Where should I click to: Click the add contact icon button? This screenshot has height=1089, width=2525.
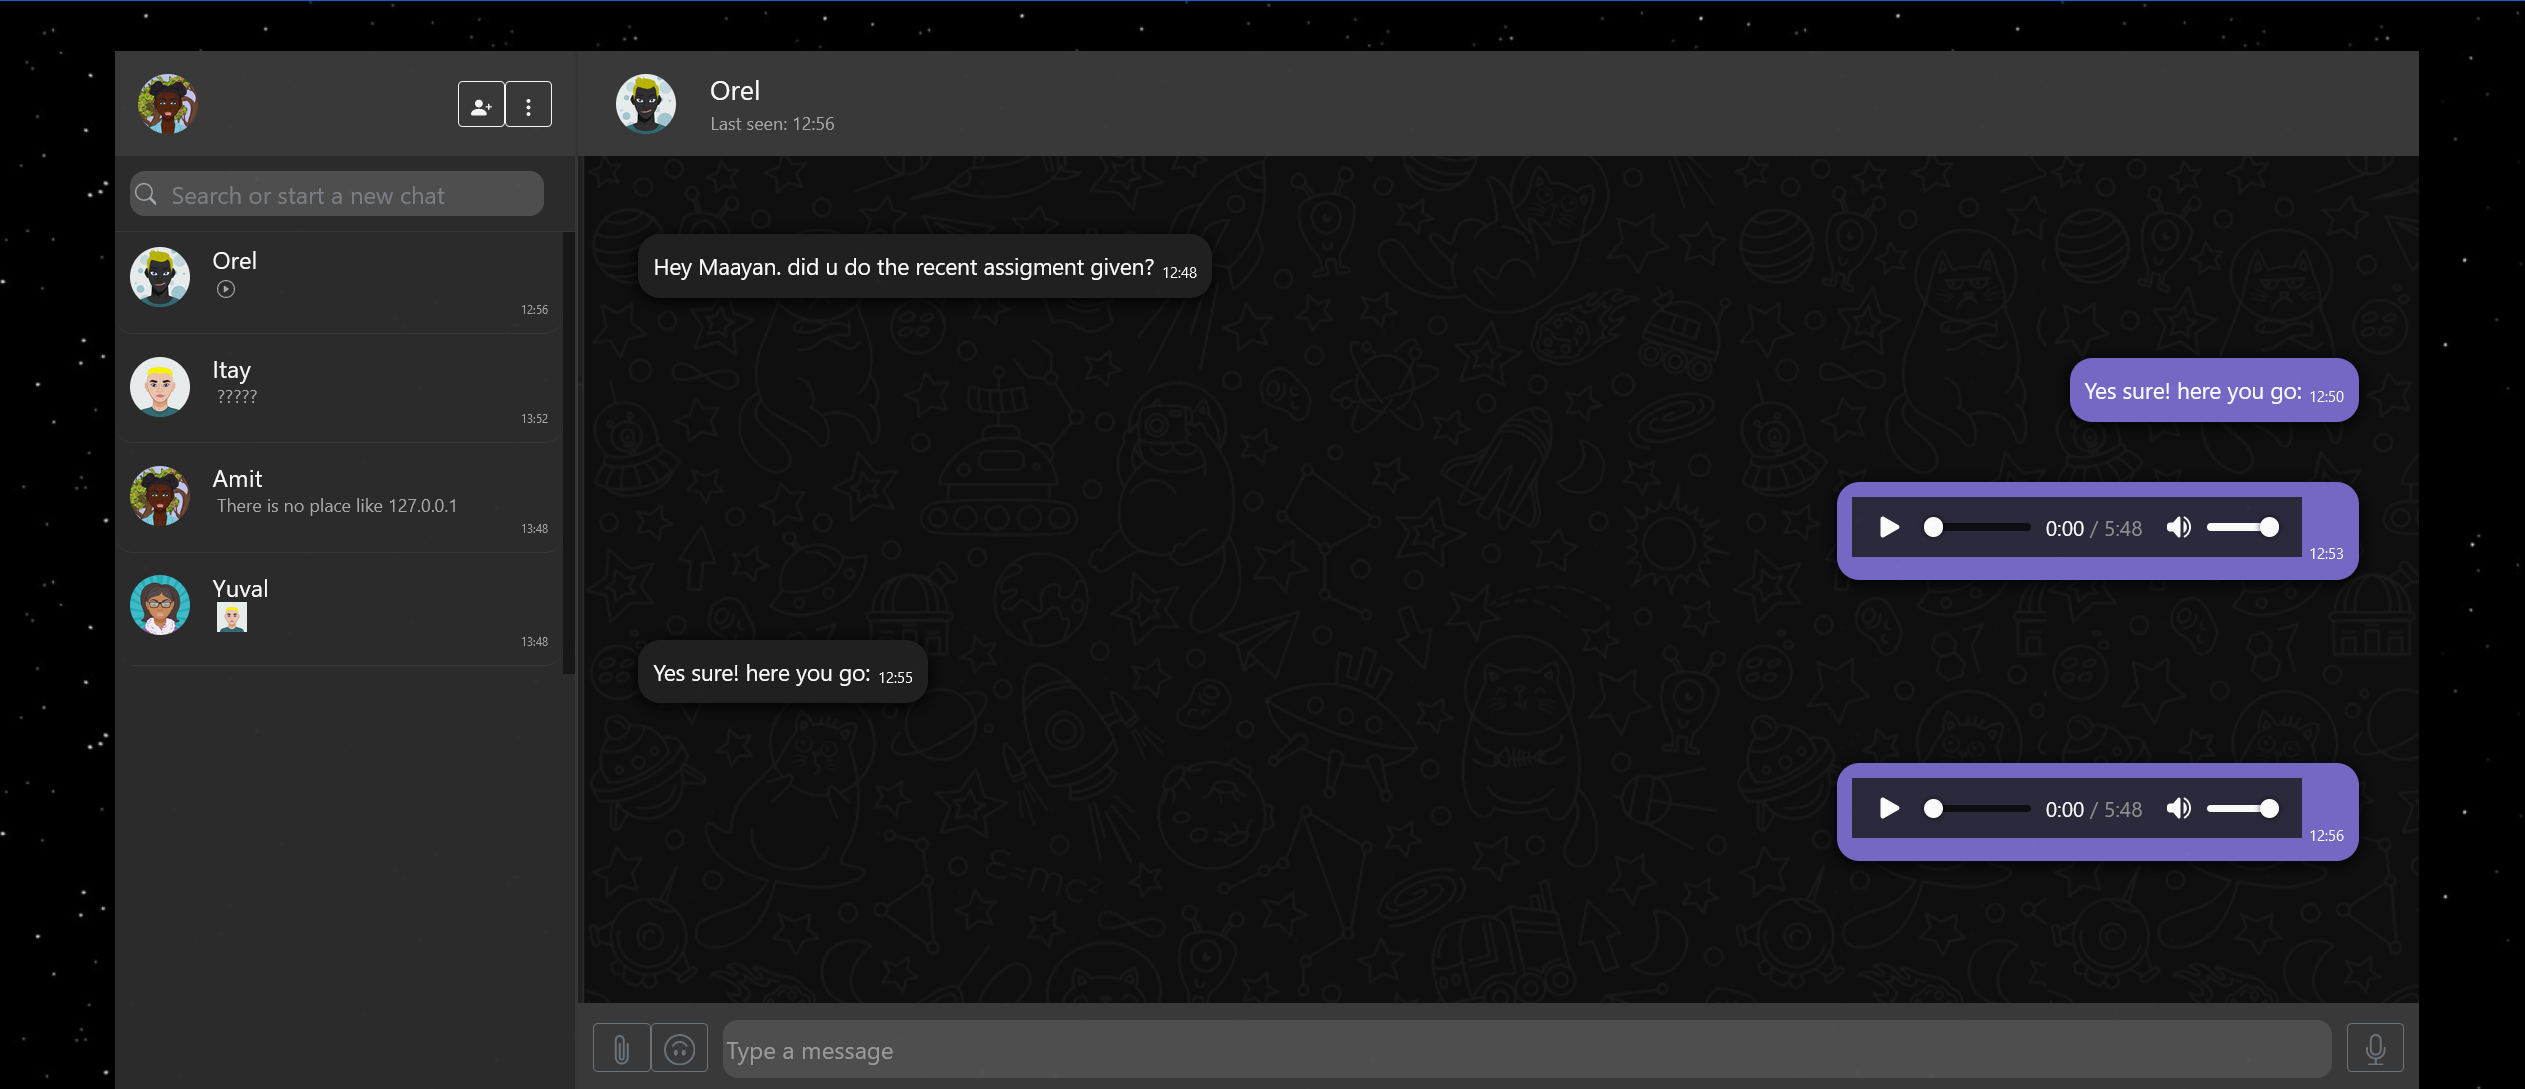(x=481, y=105)
